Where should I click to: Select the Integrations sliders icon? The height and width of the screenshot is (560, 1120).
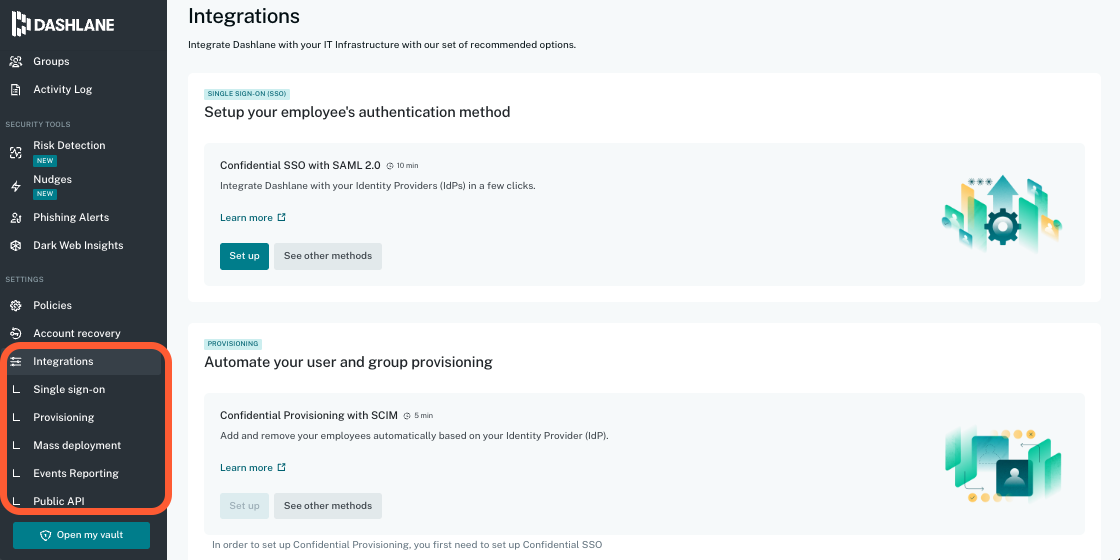click(16, 361)
